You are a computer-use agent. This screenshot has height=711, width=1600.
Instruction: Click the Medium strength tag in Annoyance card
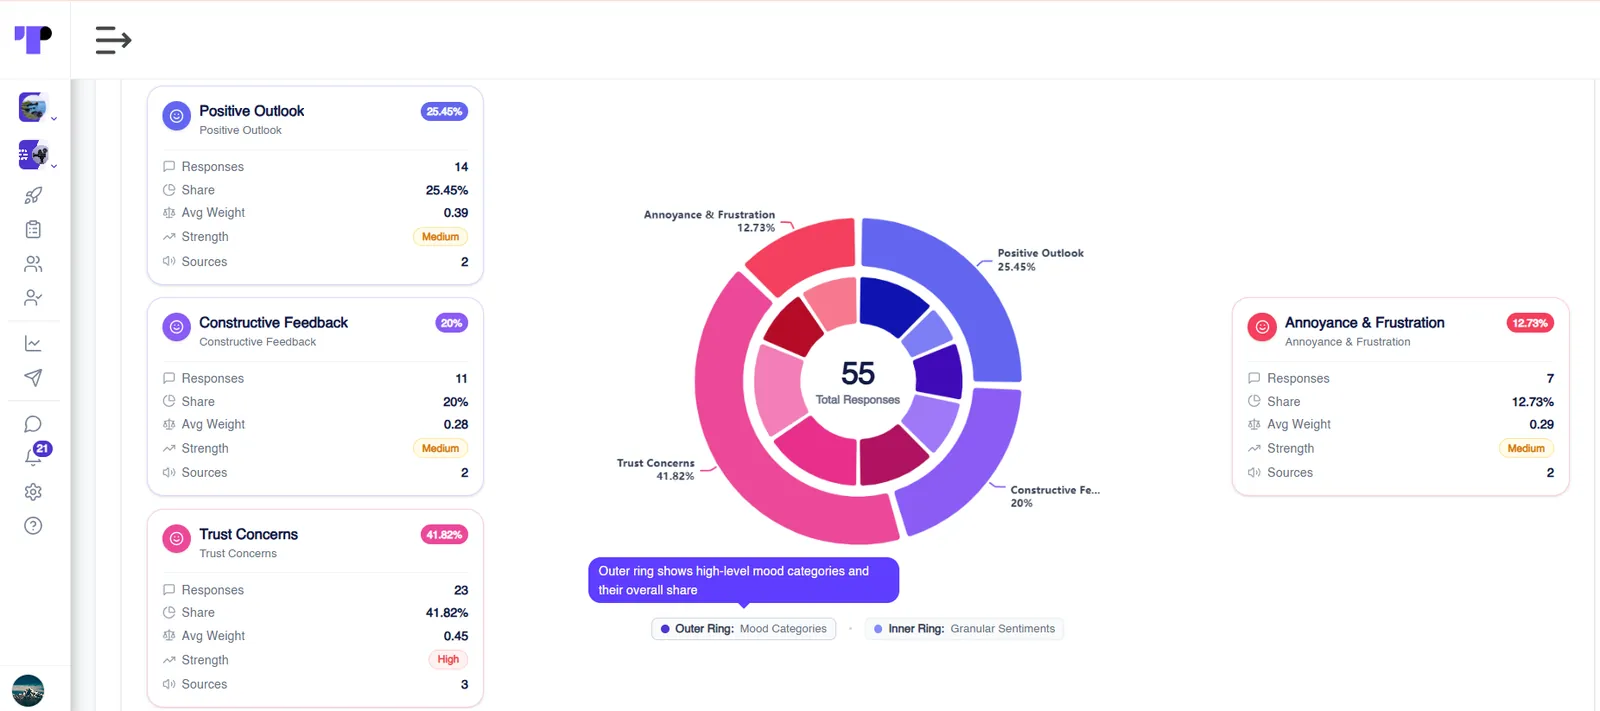[1526, 449]
